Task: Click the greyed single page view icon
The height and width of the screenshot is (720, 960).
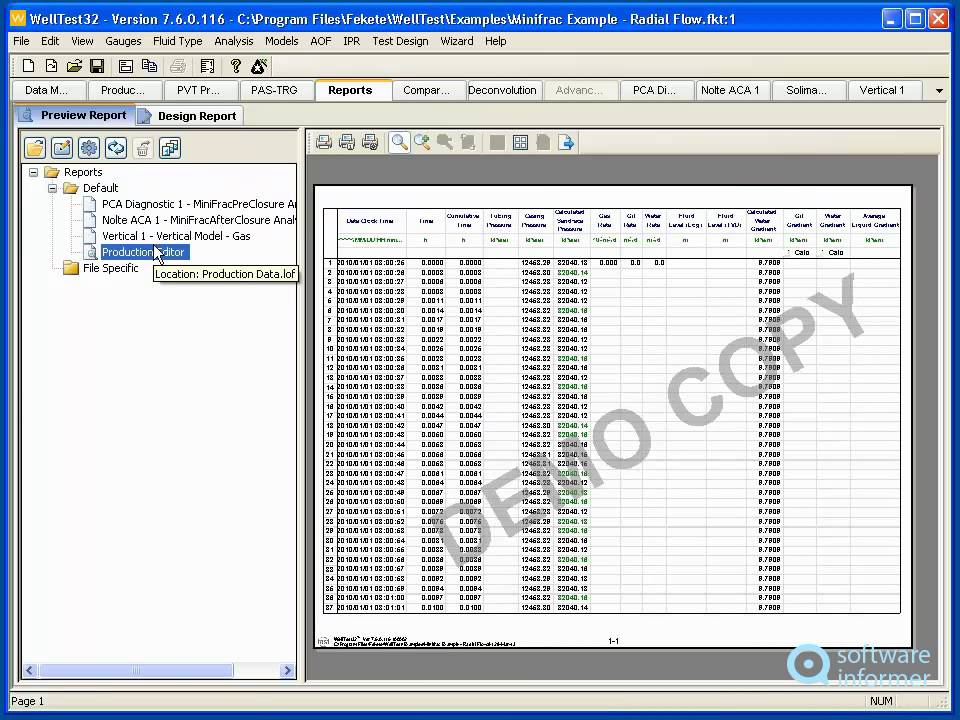Action: (x=497, y=143)
